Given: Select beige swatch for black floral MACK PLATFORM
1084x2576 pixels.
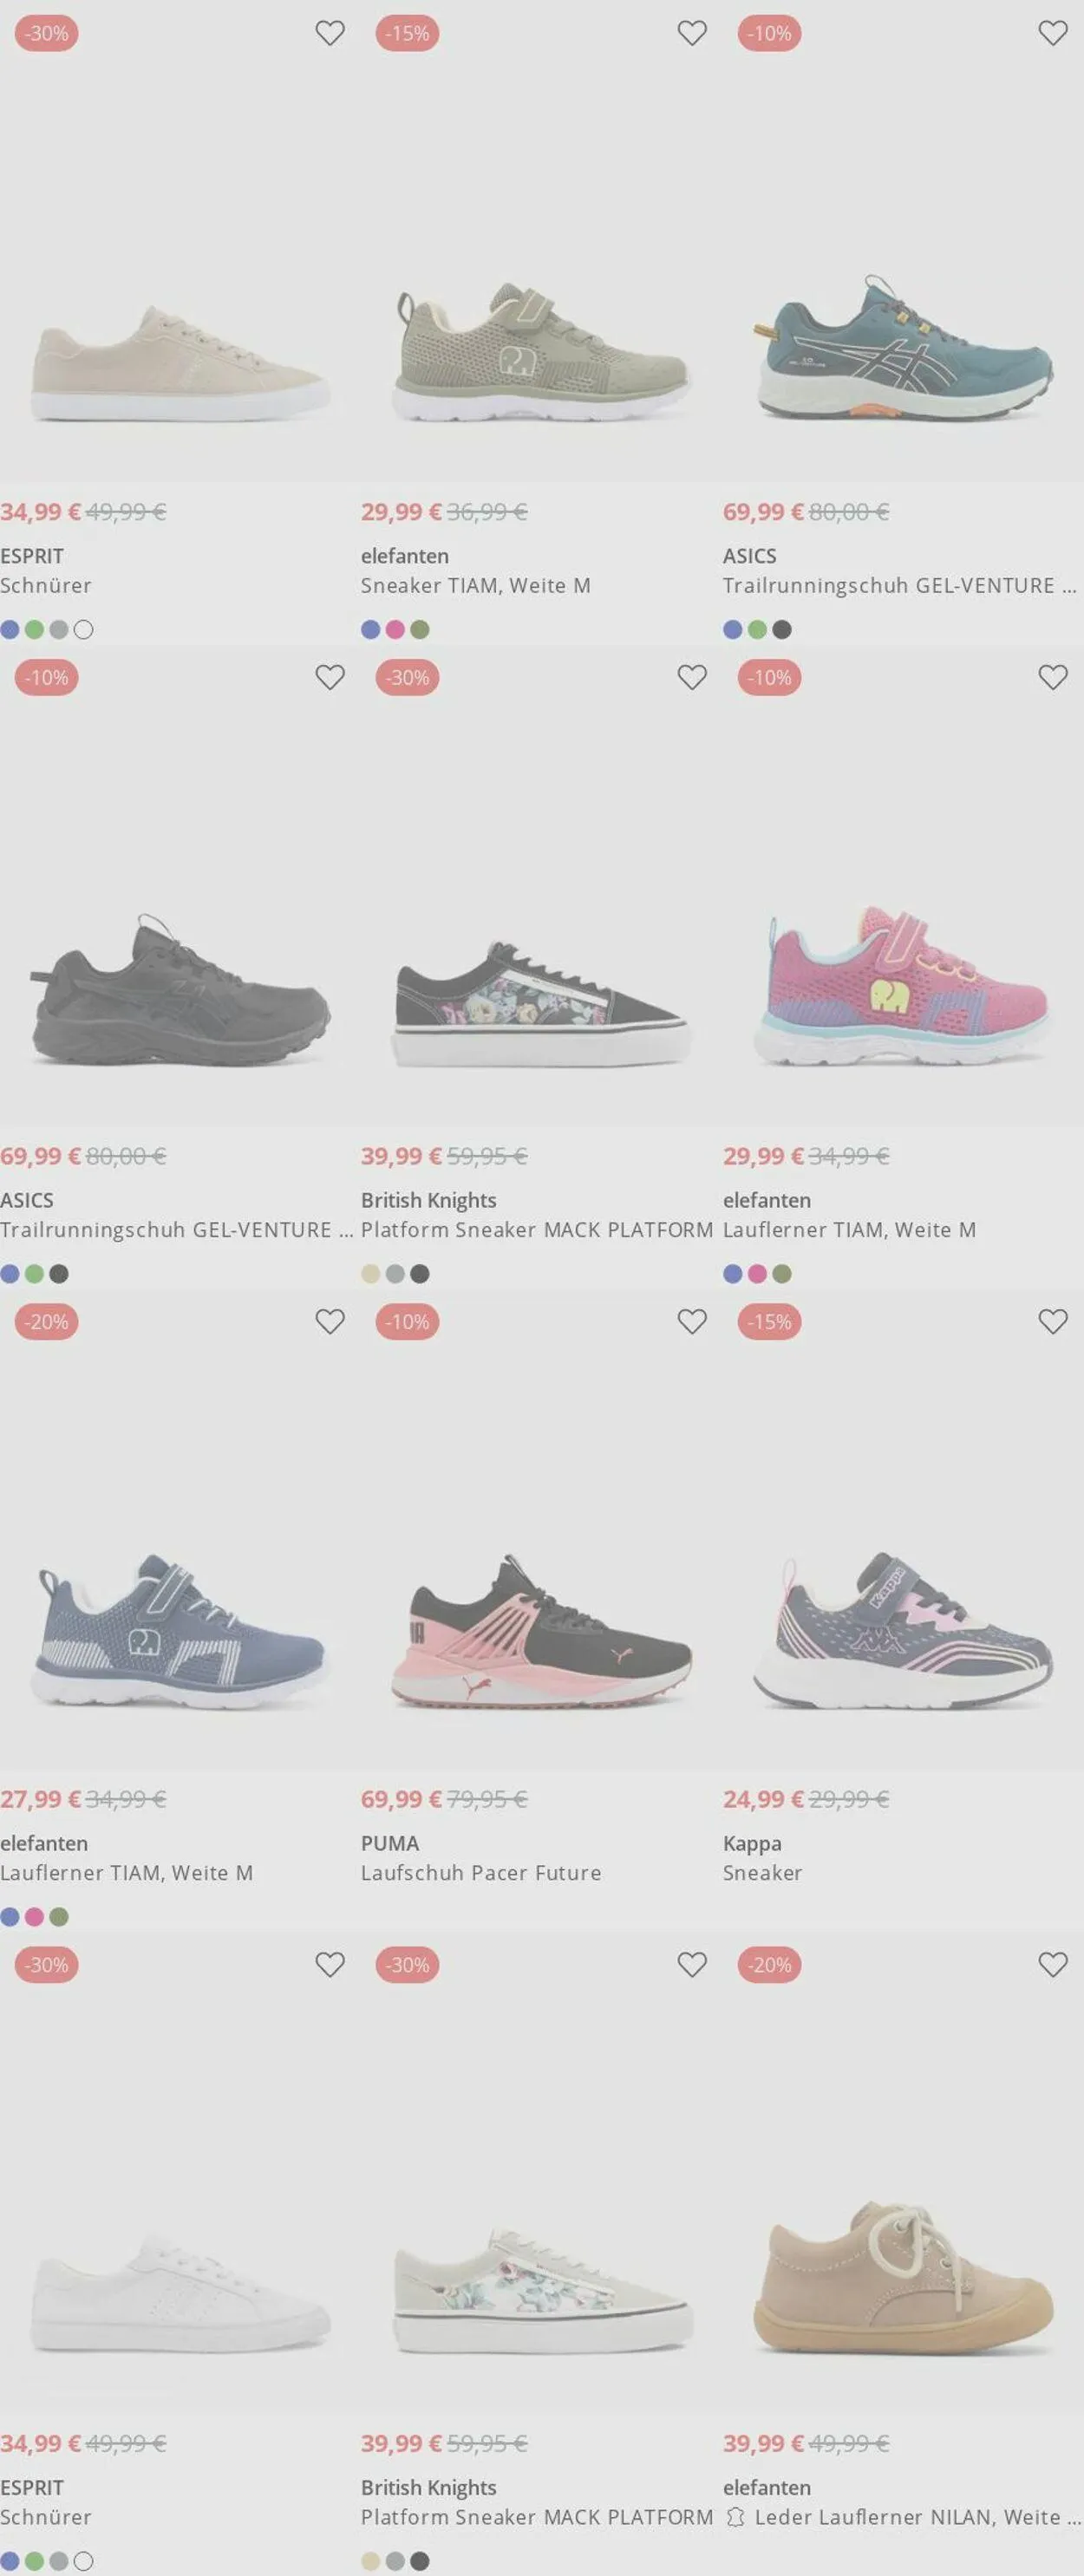Looking at the screenshot, I should [x=371, y=1274].
